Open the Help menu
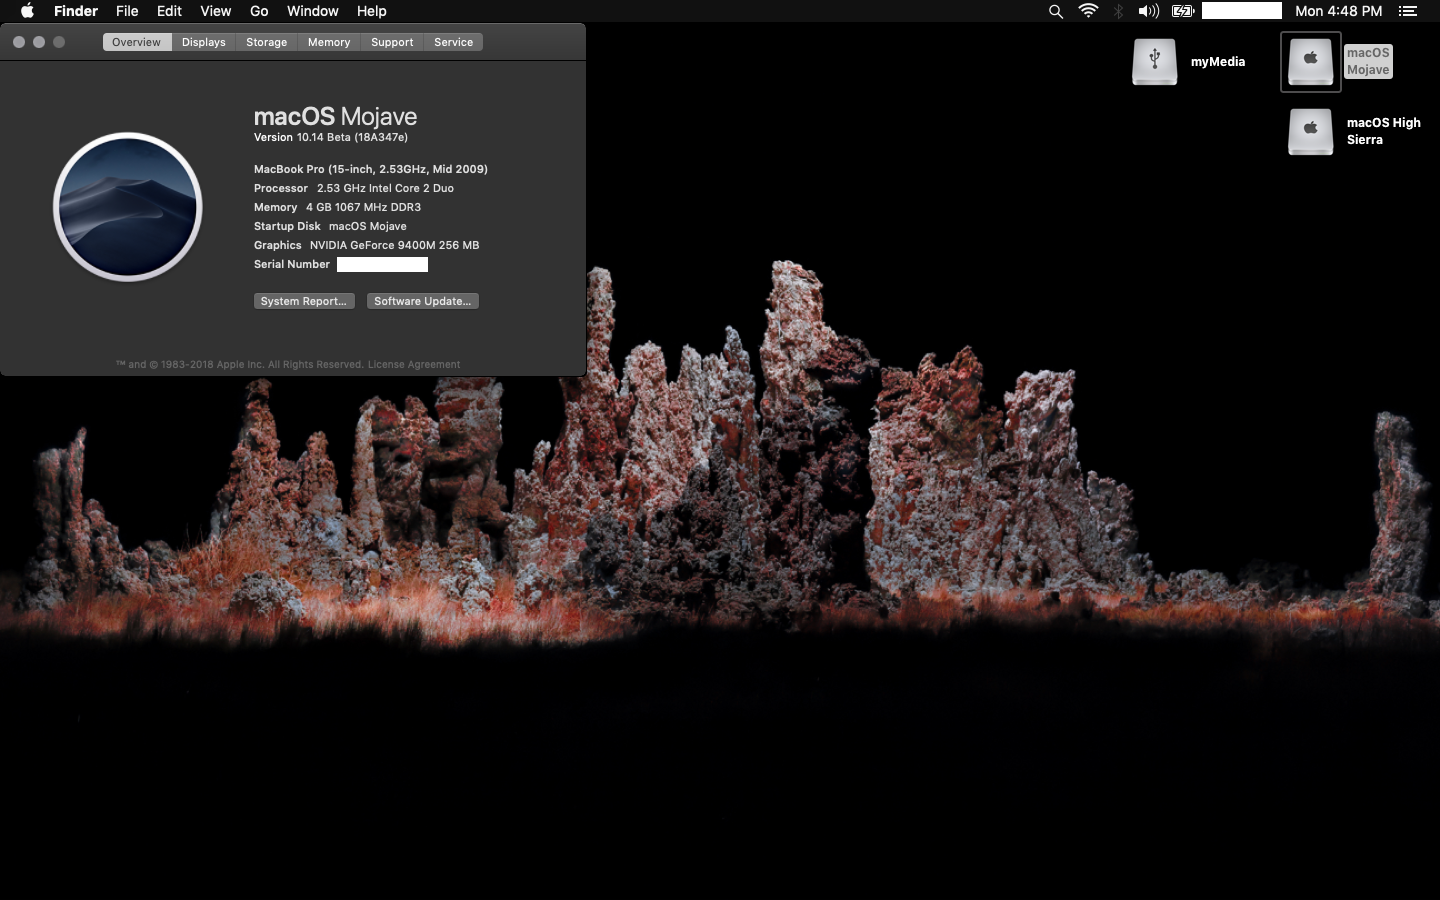Image resolution: width=1440 pixels, height=900 pixels. 371,11
